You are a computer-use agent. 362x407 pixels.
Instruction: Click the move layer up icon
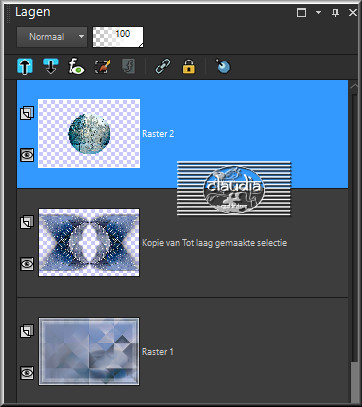pyautogui.click(x=25, y=66)
